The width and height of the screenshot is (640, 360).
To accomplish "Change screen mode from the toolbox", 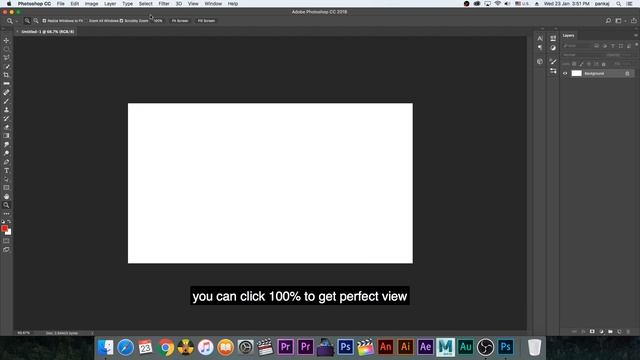I will tap(6, 249).
